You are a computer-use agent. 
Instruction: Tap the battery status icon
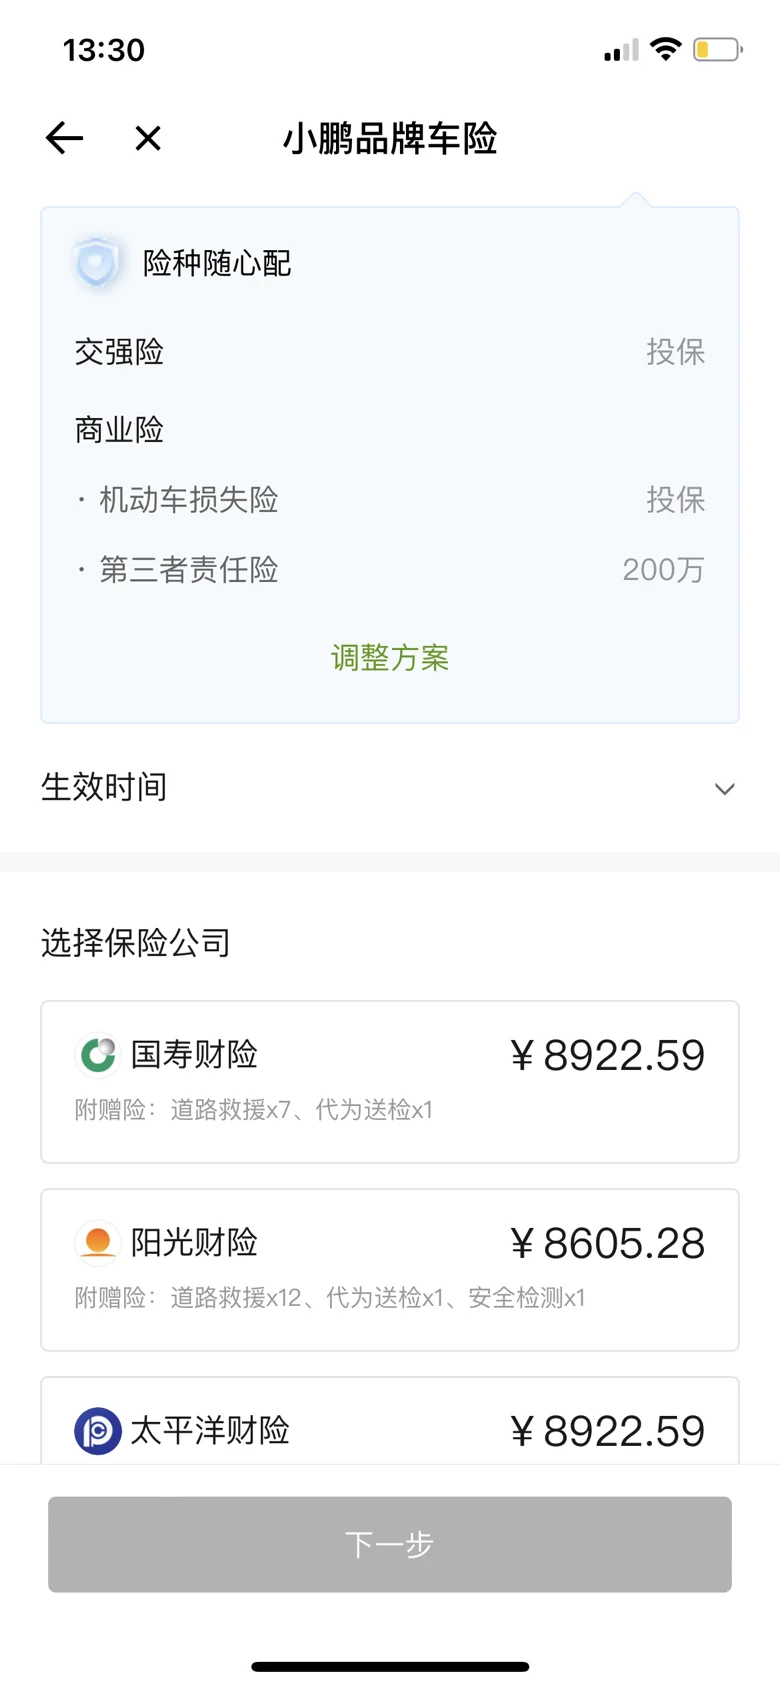(717, 49)
